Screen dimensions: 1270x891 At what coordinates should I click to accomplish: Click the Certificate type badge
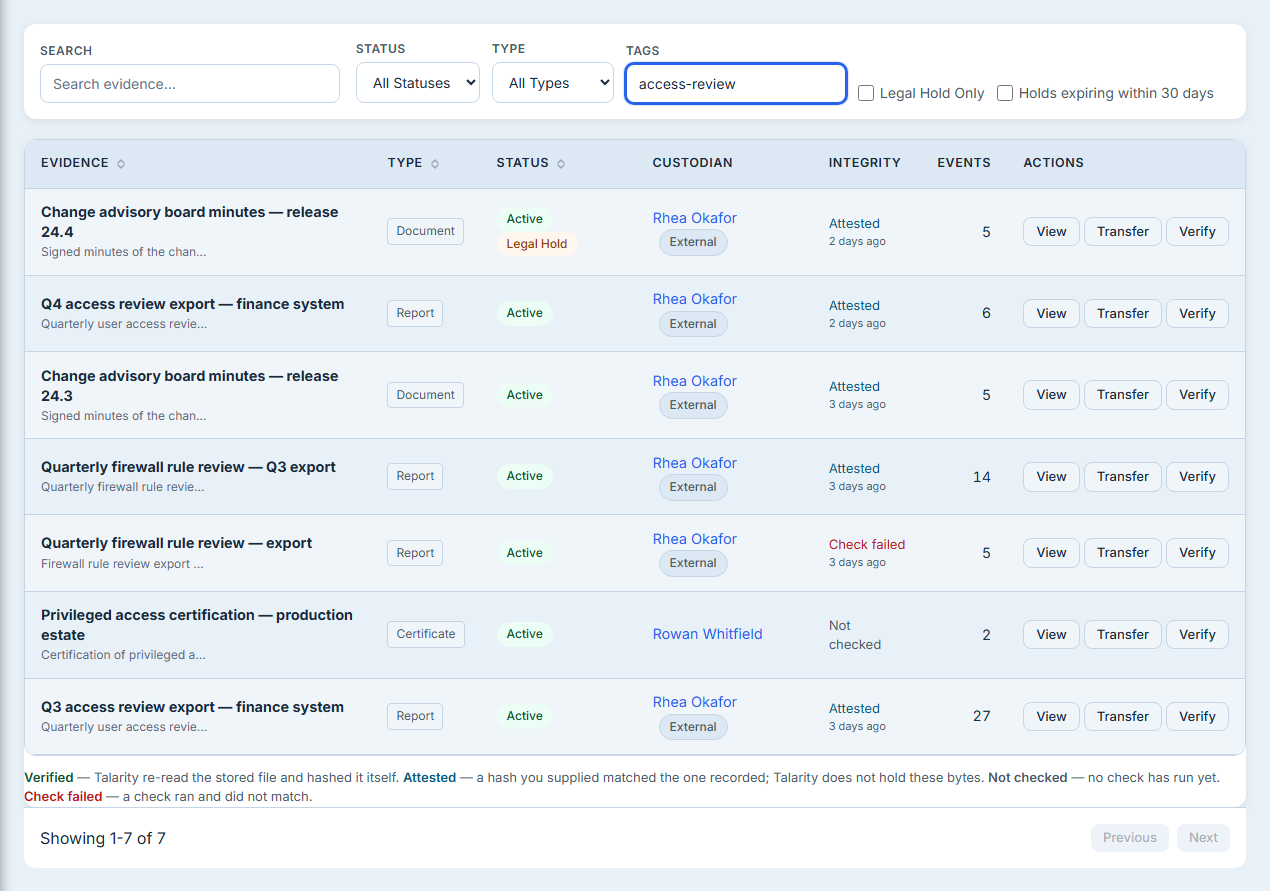pyautogui.click(x=426, y=634)
